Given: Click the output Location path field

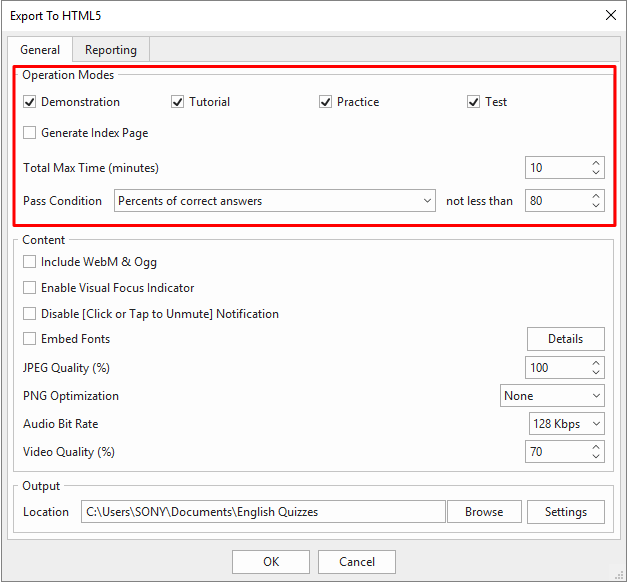Looking at the screenshot, I should click(x=262, y=512).
